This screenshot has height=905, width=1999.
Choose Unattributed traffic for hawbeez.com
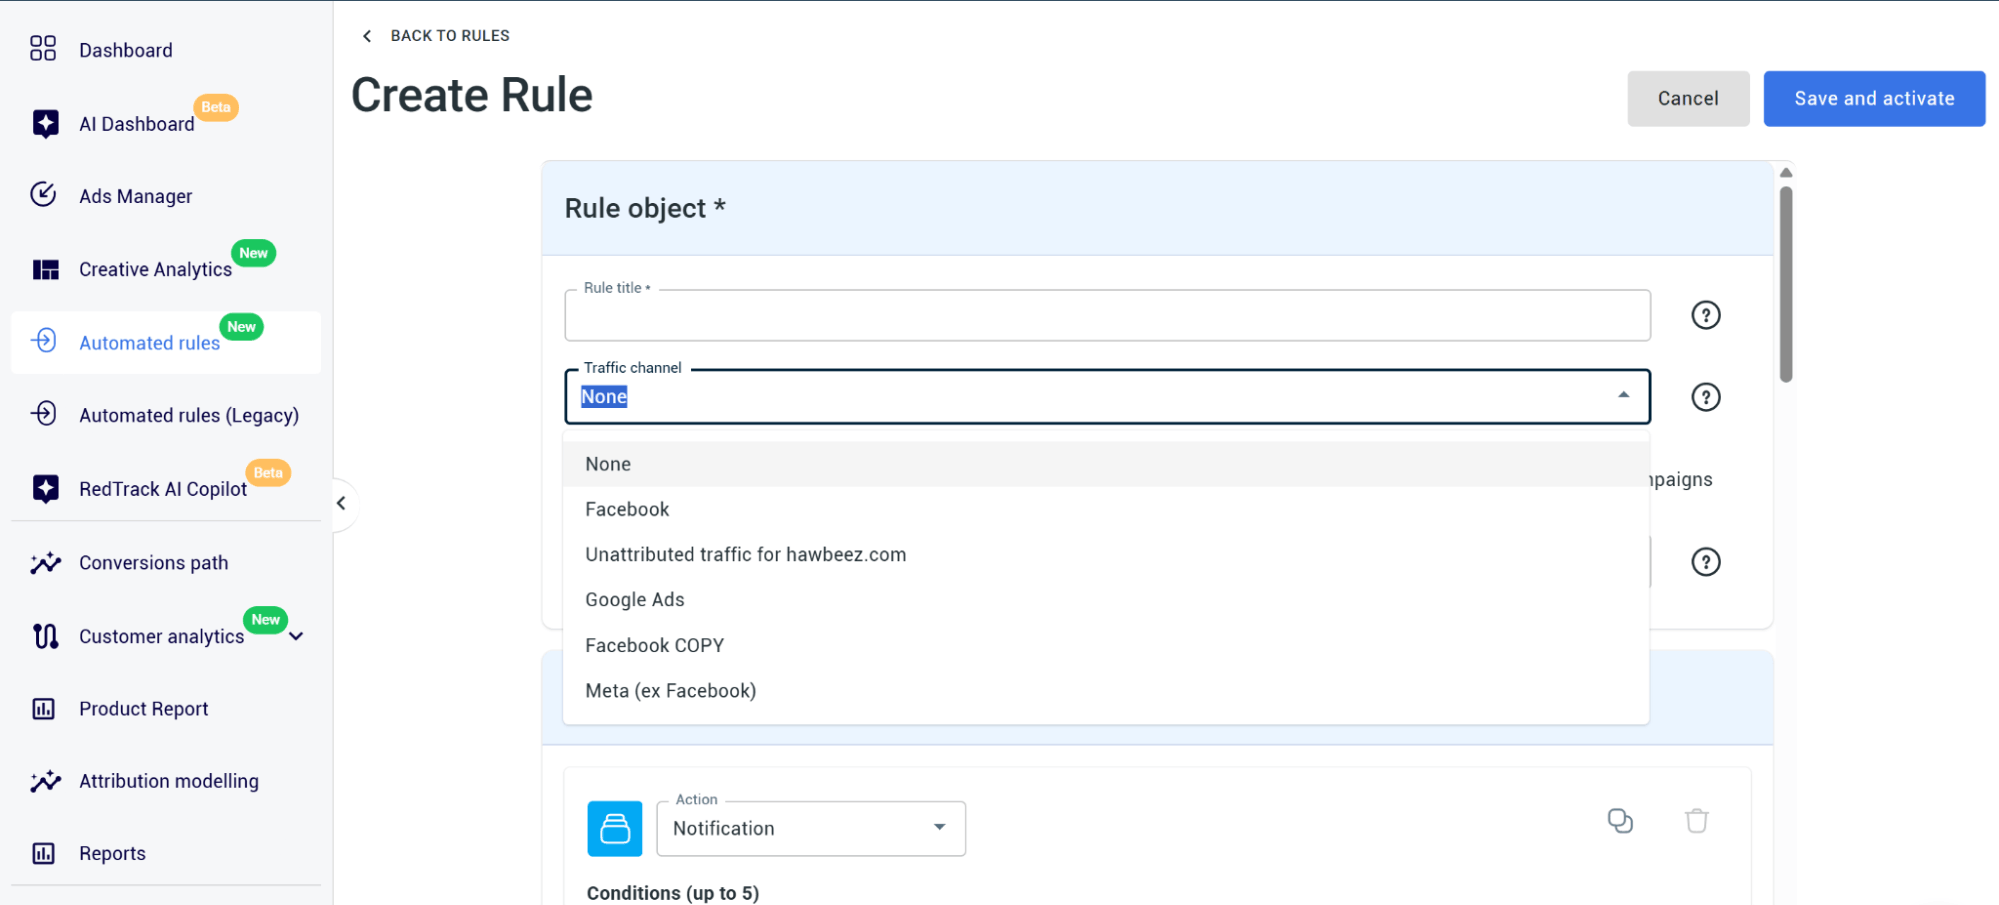click(1106, 554)
